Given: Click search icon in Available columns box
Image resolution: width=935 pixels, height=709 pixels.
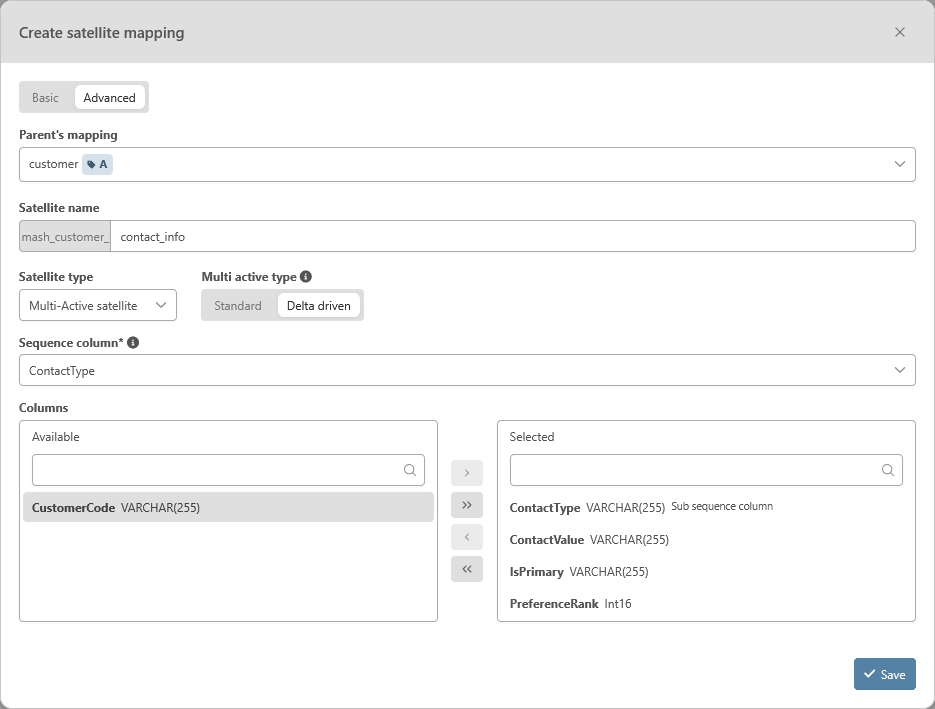Looking at the screenshot, I should point(410,470).
